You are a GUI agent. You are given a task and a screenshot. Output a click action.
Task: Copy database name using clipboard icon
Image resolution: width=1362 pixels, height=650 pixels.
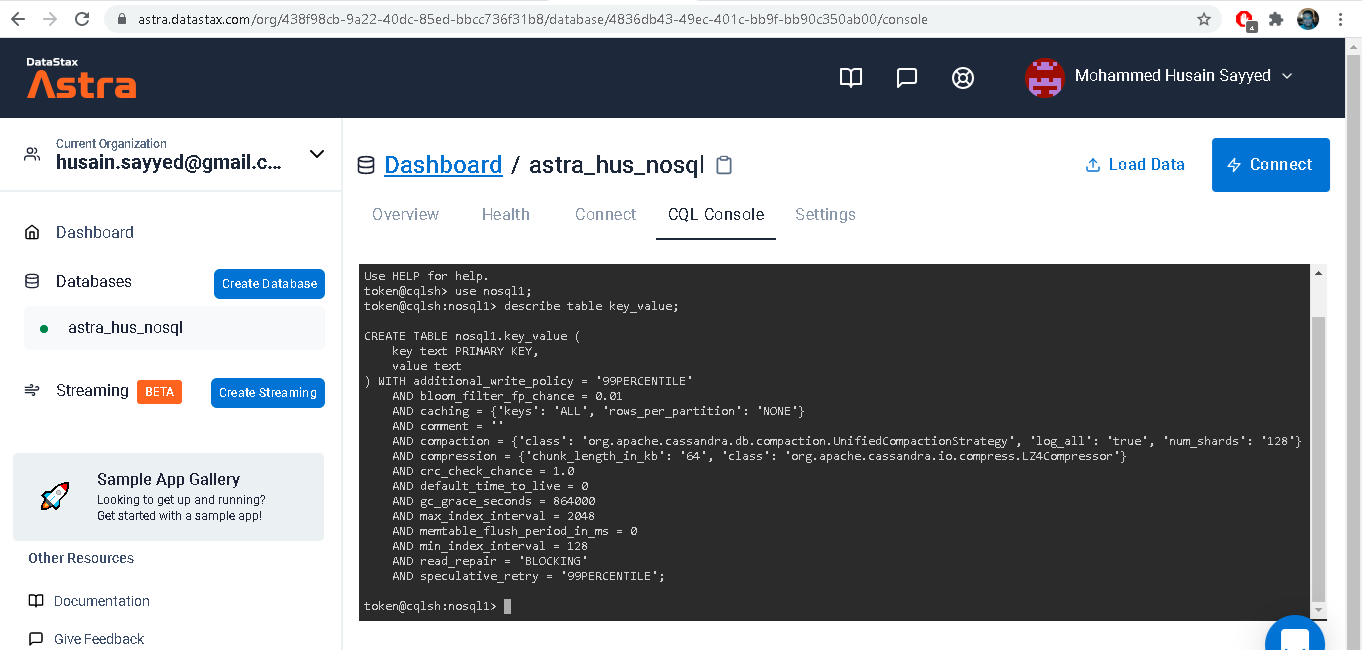tap(723, 164)
